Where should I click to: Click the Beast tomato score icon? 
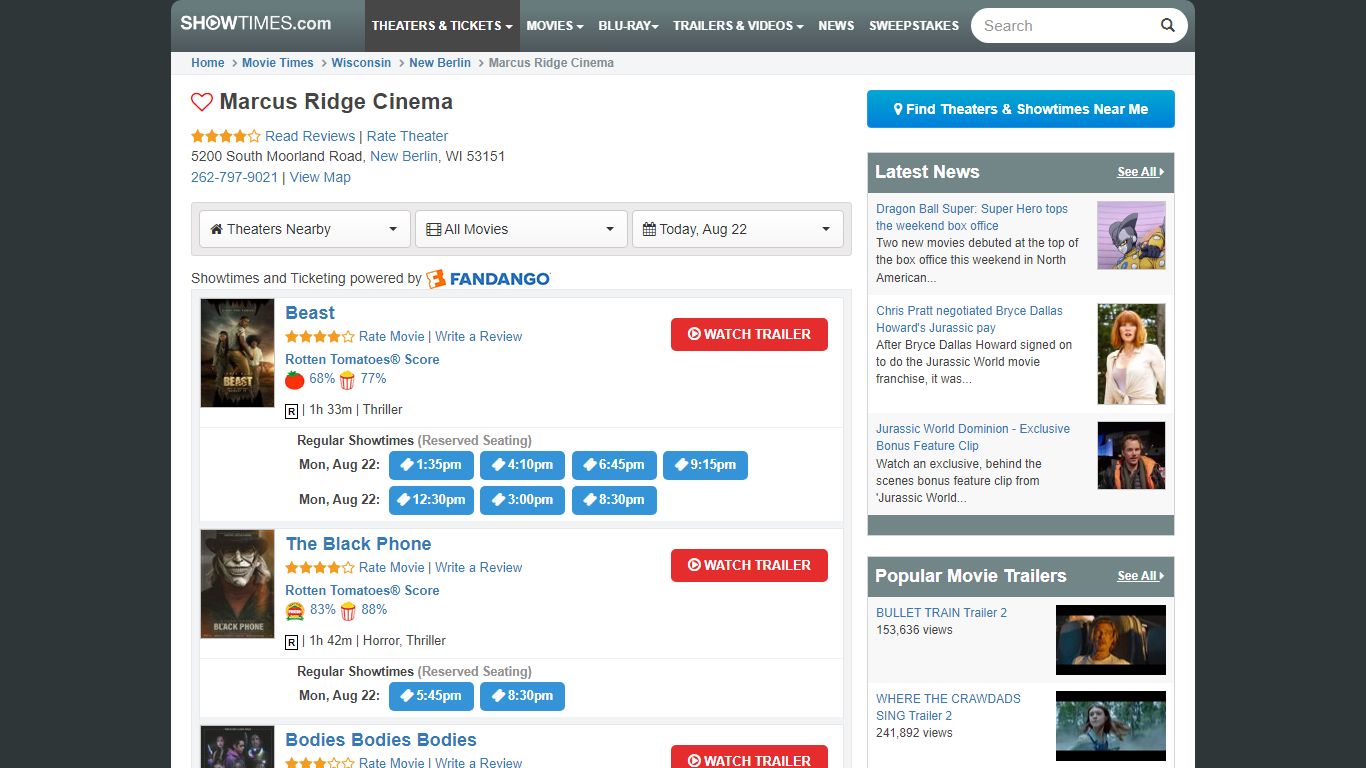(x=294, y=380)
